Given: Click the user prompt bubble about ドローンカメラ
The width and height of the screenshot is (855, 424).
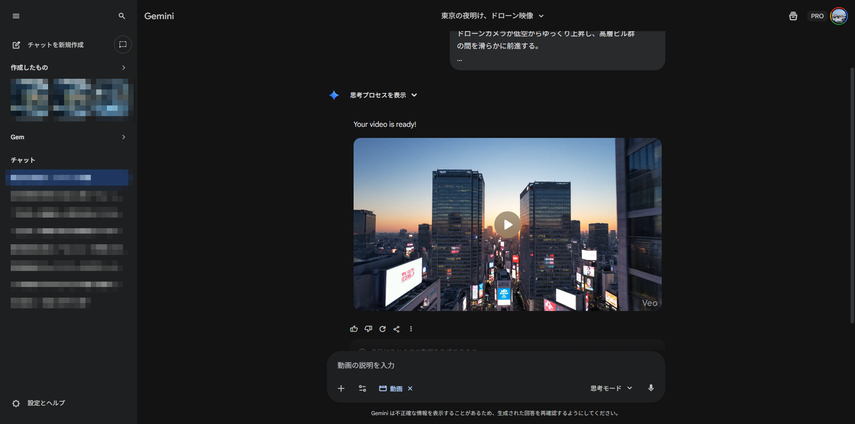Looking at the screenshot, I should click(x=557, y=50).
